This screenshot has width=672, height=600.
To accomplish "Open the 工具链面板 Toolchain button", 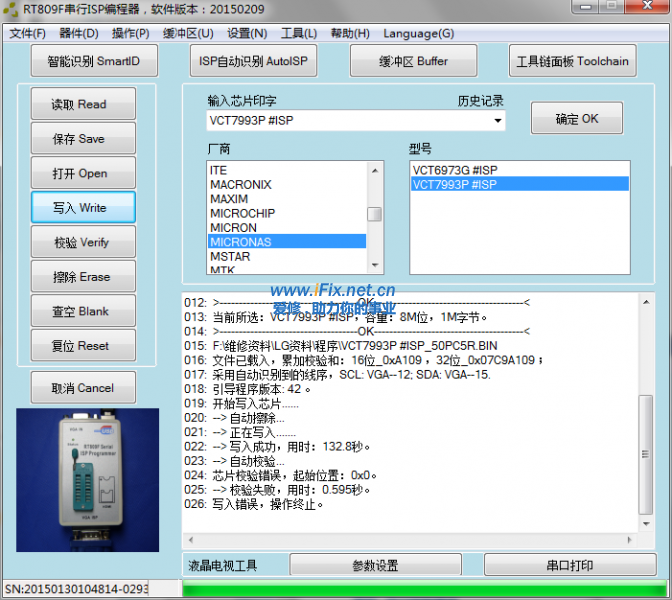I will (573, 61).
